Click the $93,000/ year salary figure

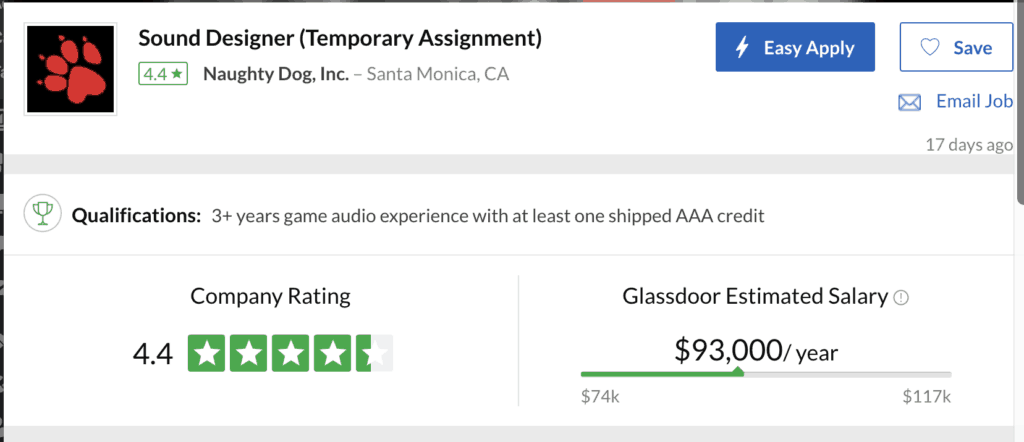pos(756,351)
